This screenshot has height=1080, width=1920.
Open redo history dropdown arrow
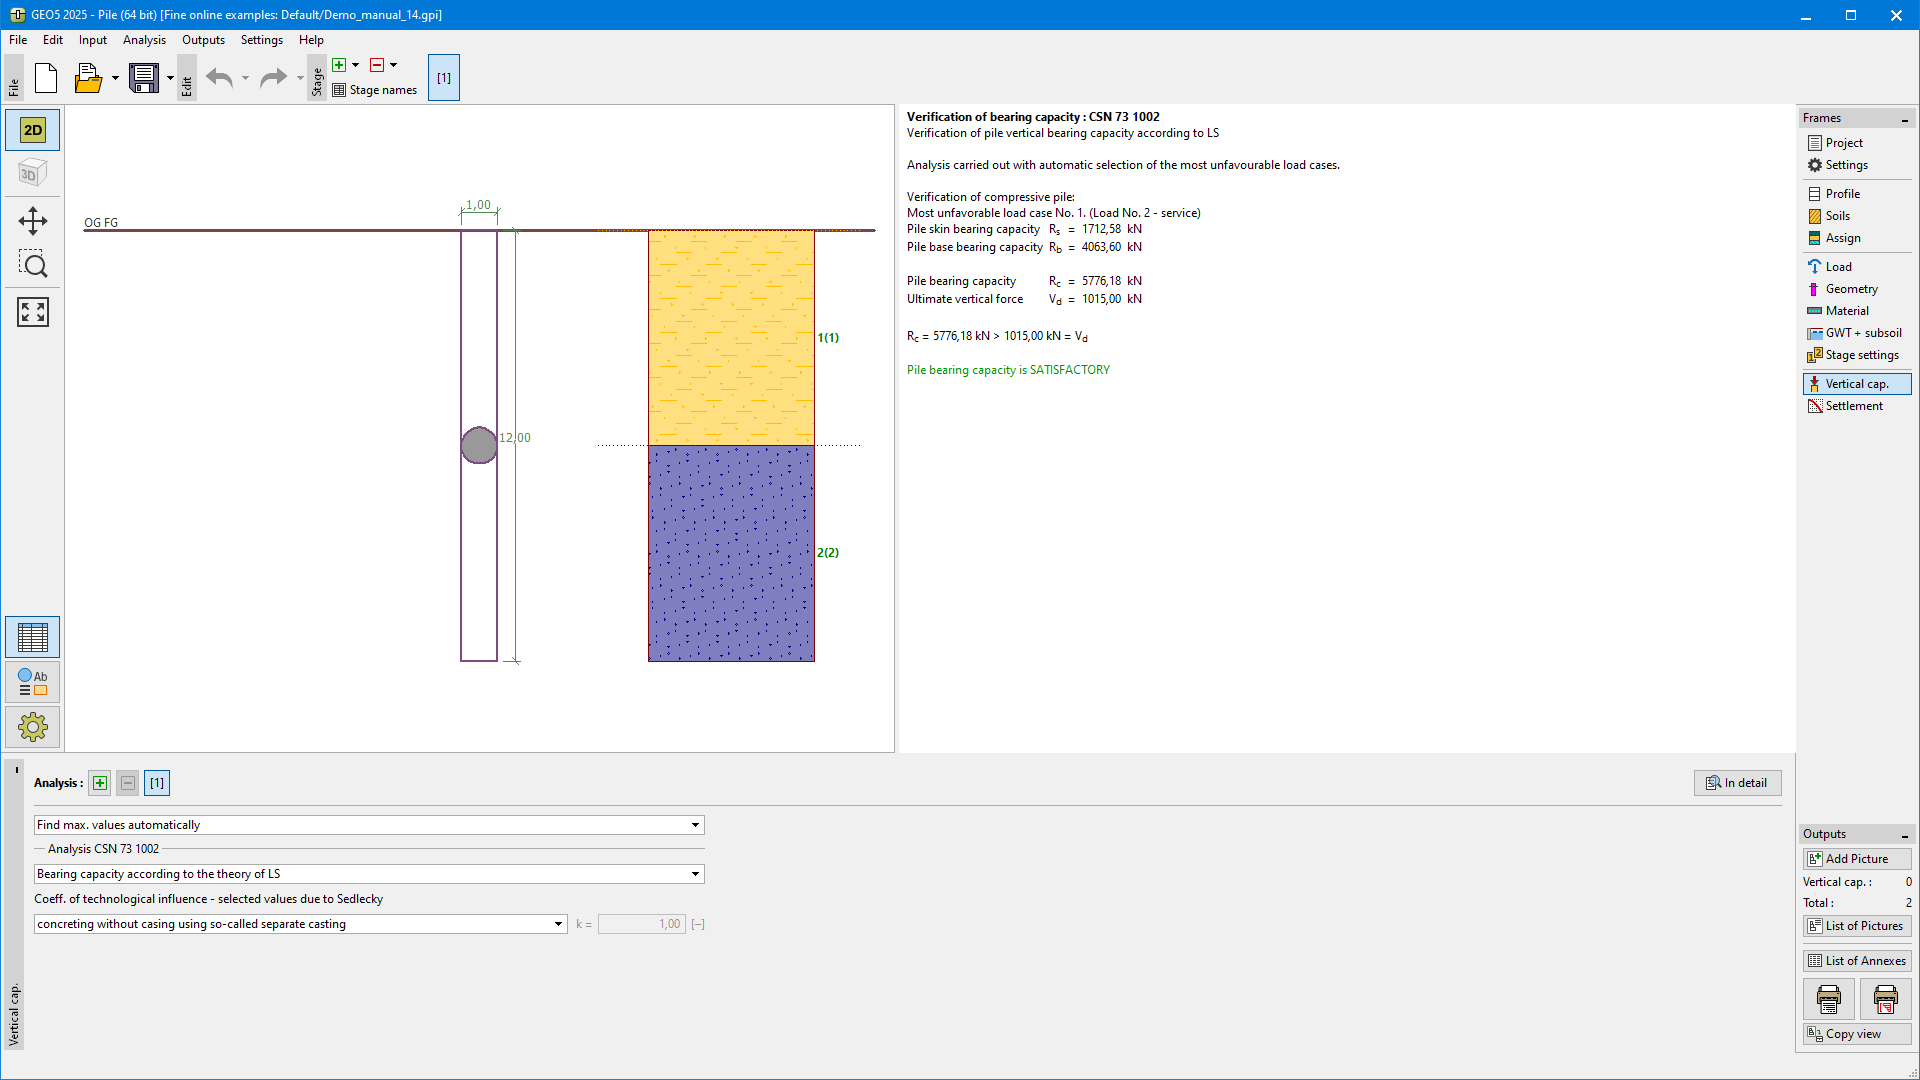(300, 78)
